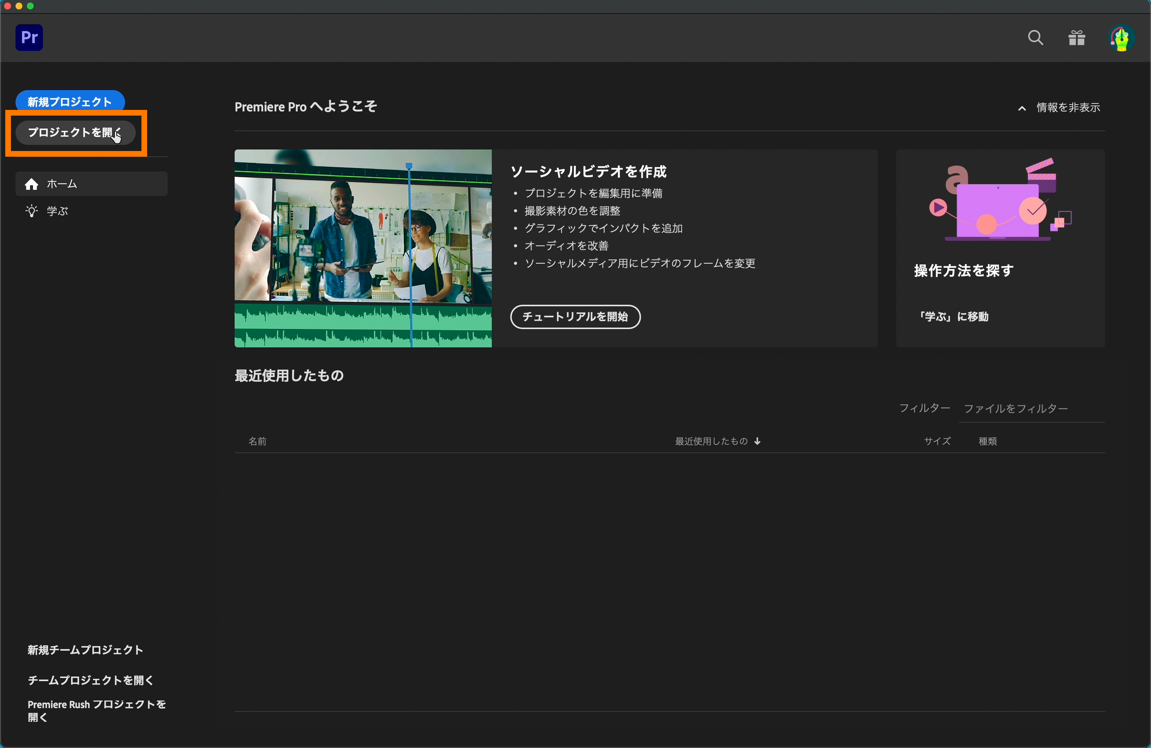This screenshot has width=1151, height=748.
Task: Start tutorial with チュートリアルを開始
Action: point(575,317)
